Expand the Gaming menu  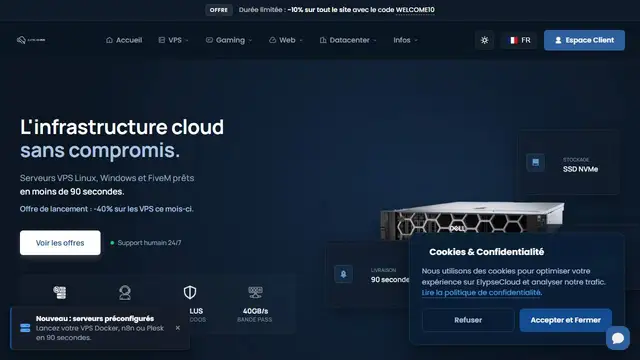(x=229, y=40)
